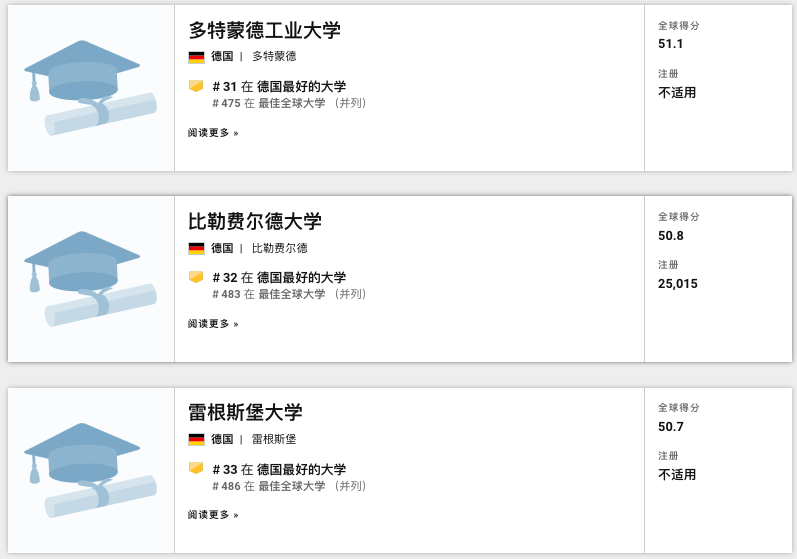Click the yellow badge icon next to #33
The image size is (797, 559).
tap(196, 468)
